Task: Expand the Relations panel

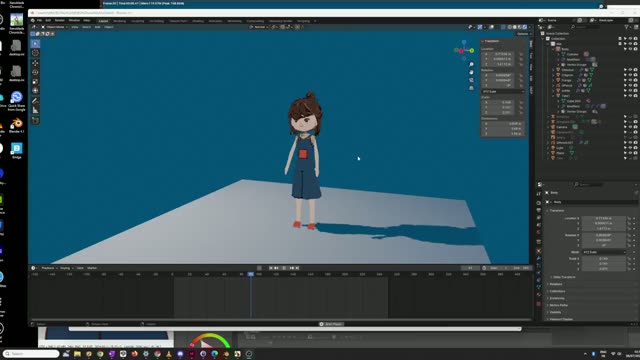Action: tap(556, 284)
